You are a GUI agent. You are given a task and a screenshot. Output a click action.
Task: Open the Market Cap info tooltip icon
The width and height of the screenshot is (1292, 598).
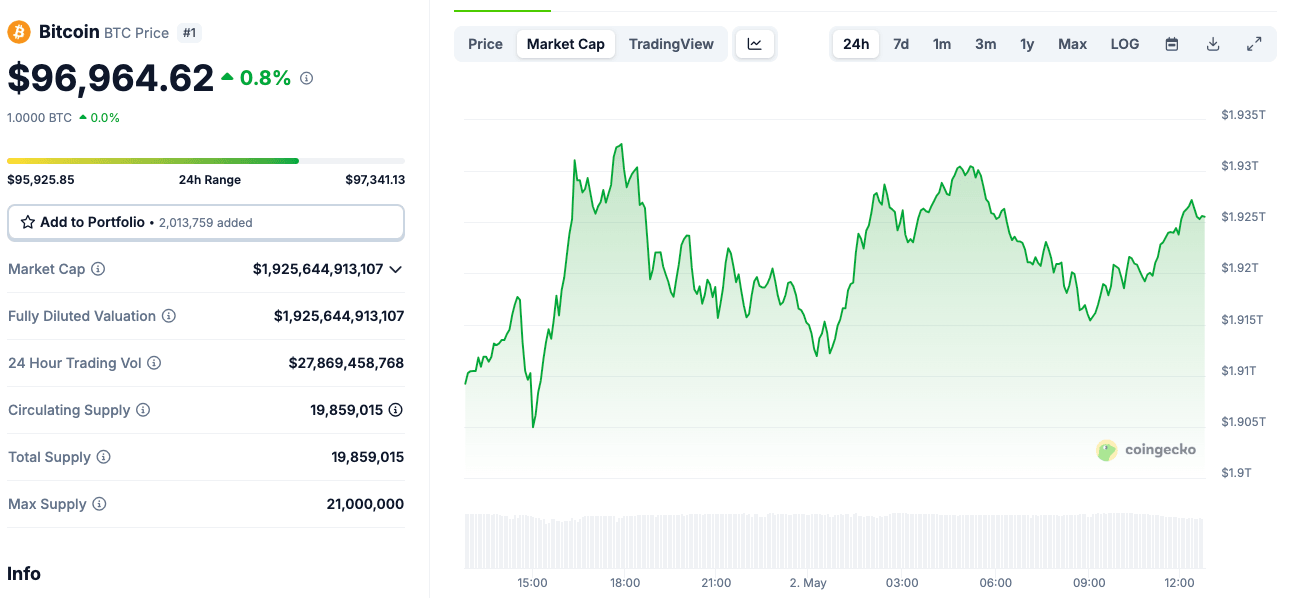[x=97, y=268]
